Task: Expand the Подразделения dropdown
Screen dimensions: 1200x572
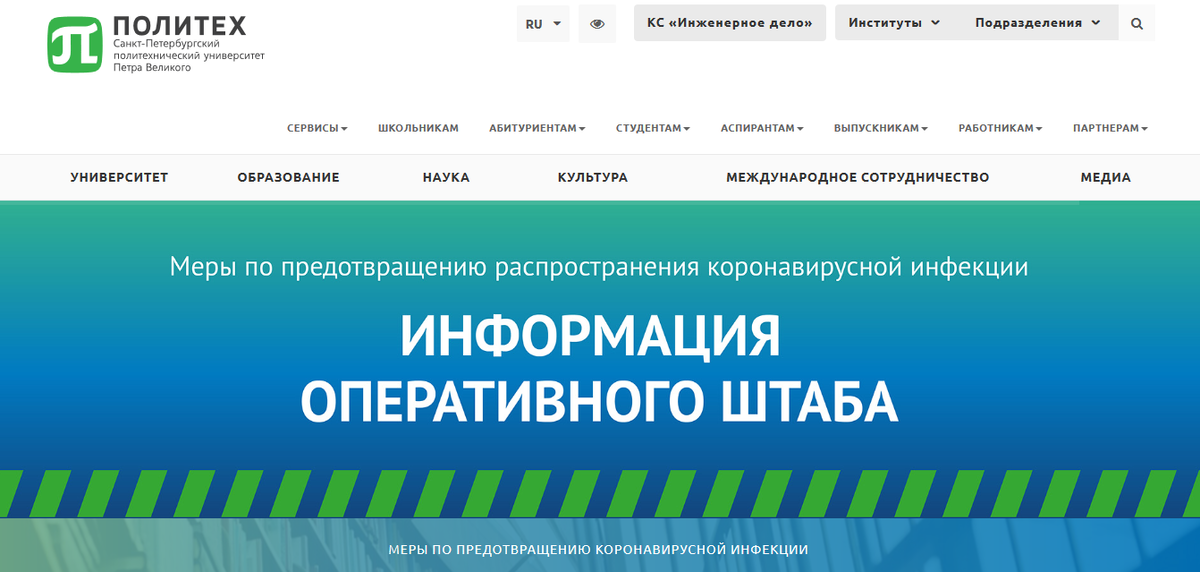Action: (1038, 23)
